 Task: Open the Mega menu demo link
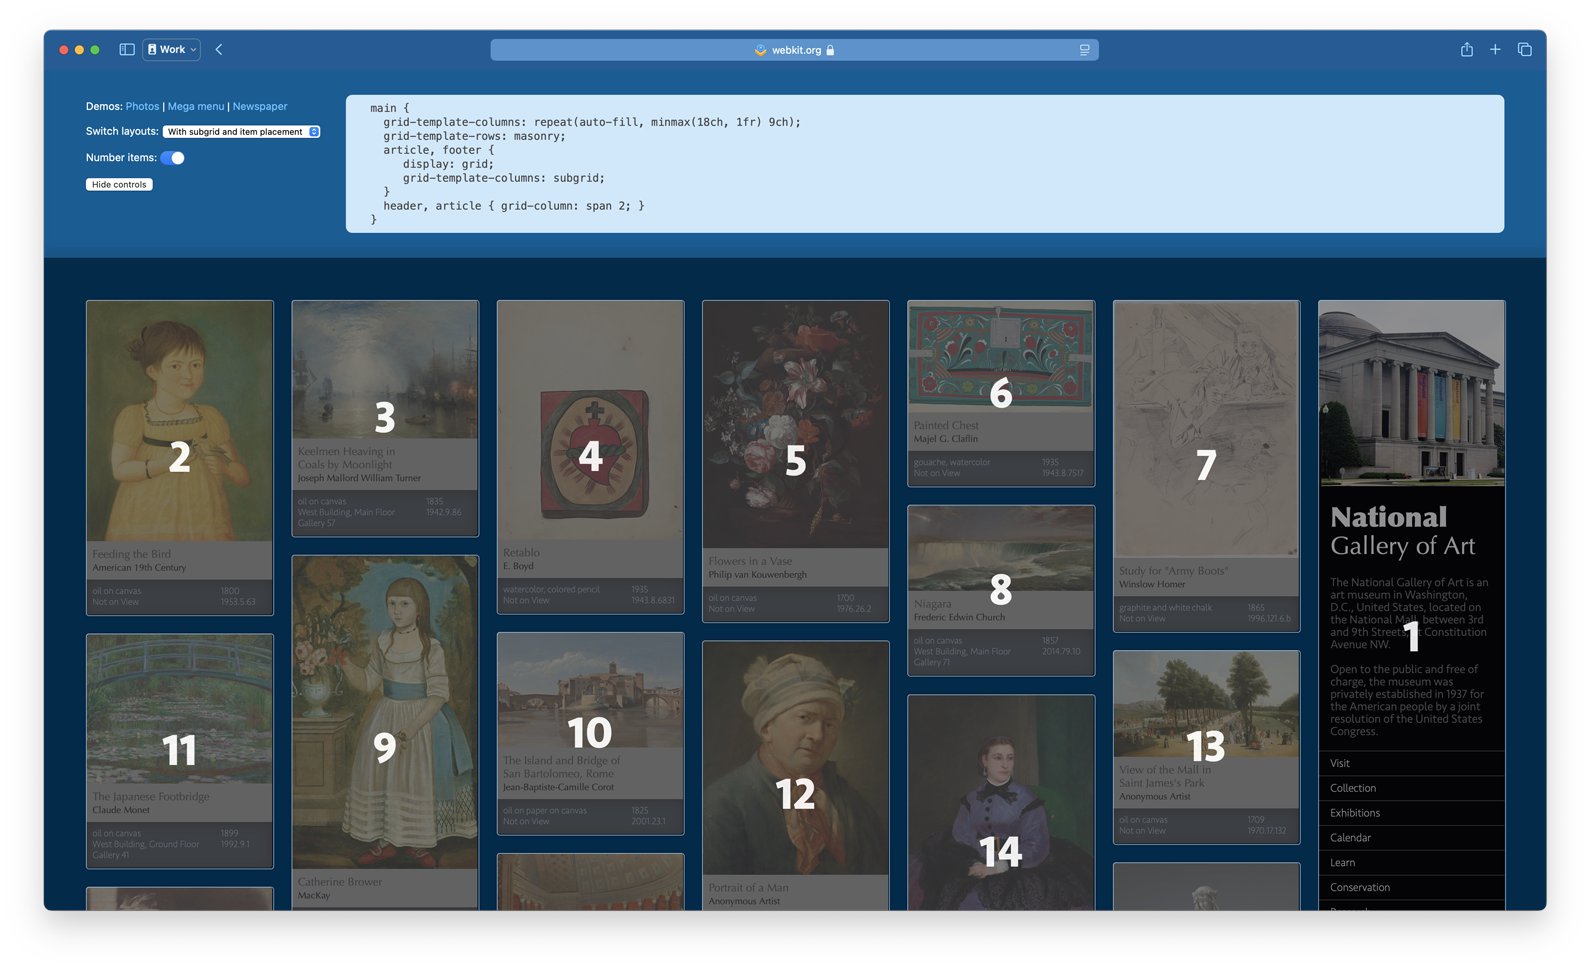point(196,106)
